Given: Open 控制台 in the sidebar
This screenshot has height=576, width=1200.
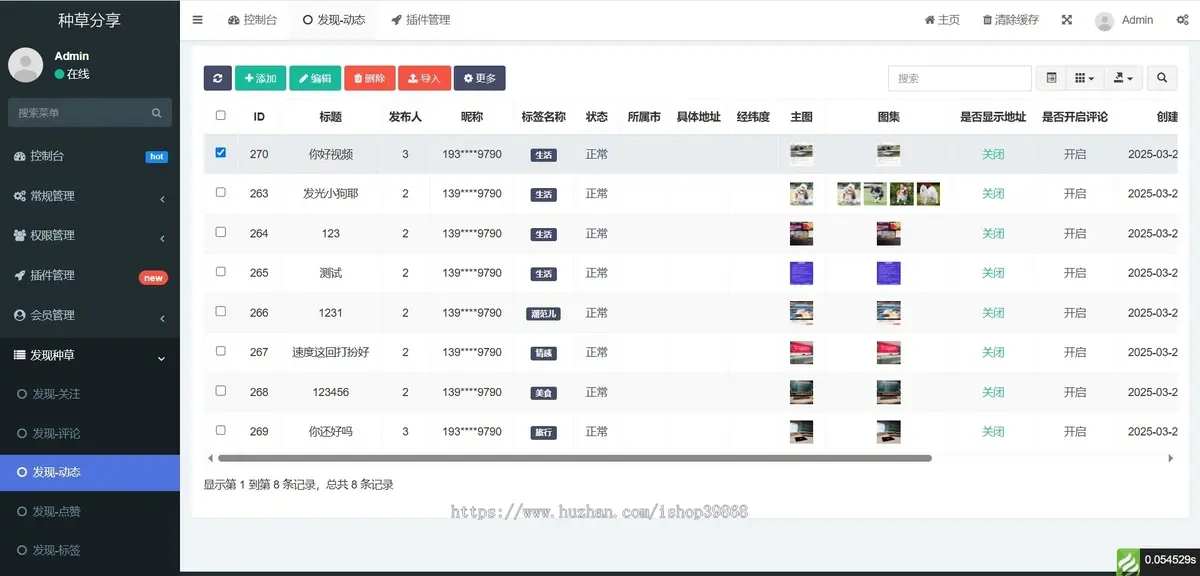Looking at the screenshot, I should [90, 156].
